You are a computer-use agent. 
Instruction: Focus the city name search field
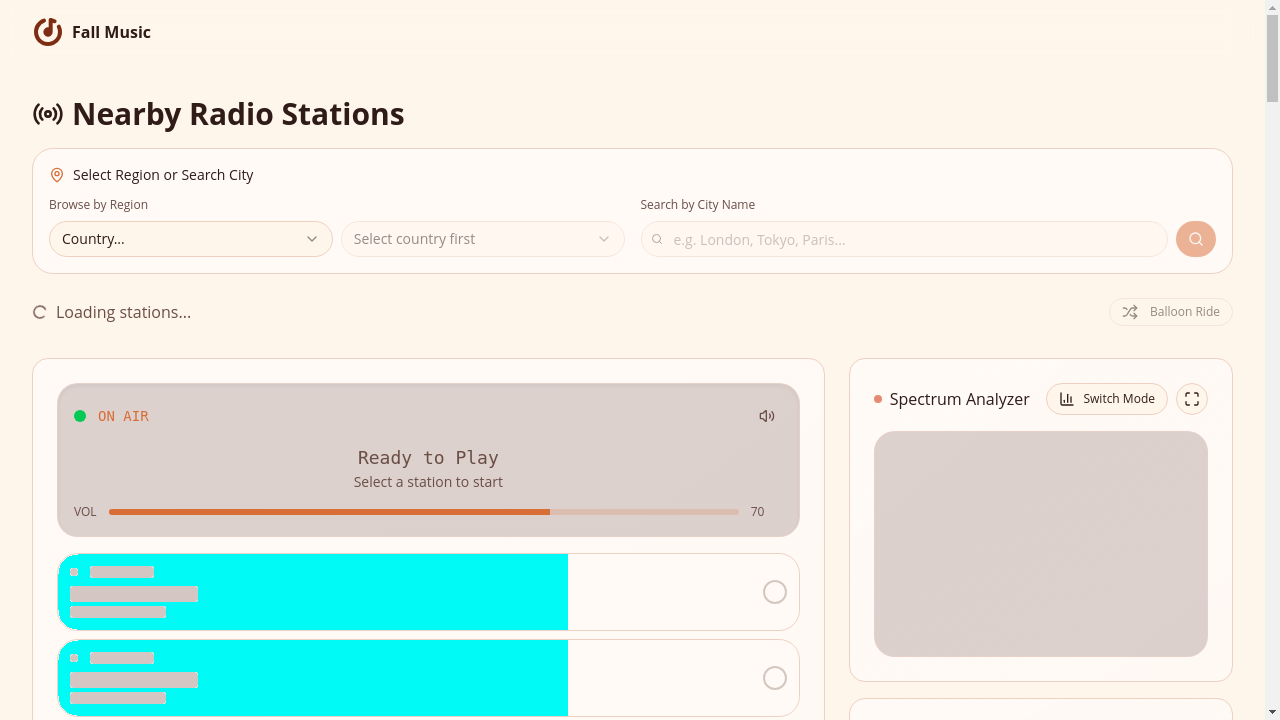point(904,239)
